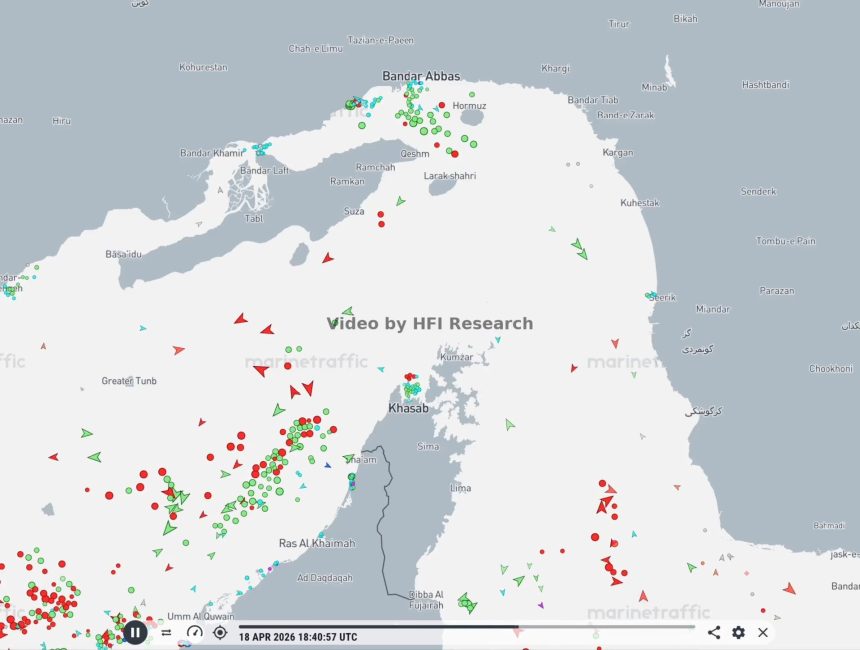This screenshot has height=650, width=860.
Task: Click the Ras Al Khaimah label
Action: point(316,543)
